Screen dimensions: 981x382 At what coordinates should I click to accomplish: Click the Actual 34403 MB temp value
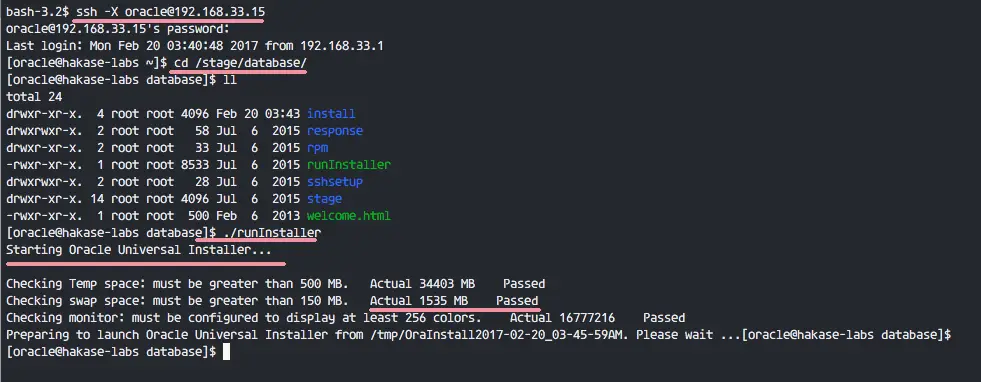click(x=422, y=284)
